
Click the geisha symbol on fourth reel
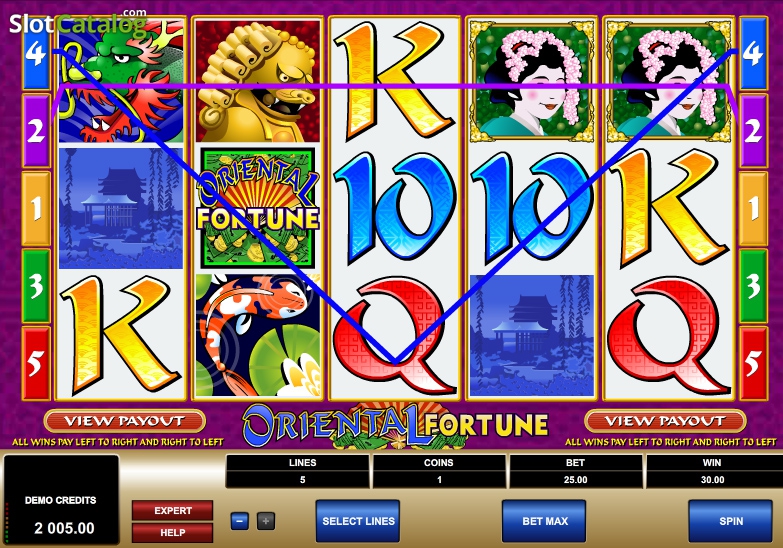tap(531, 81)
